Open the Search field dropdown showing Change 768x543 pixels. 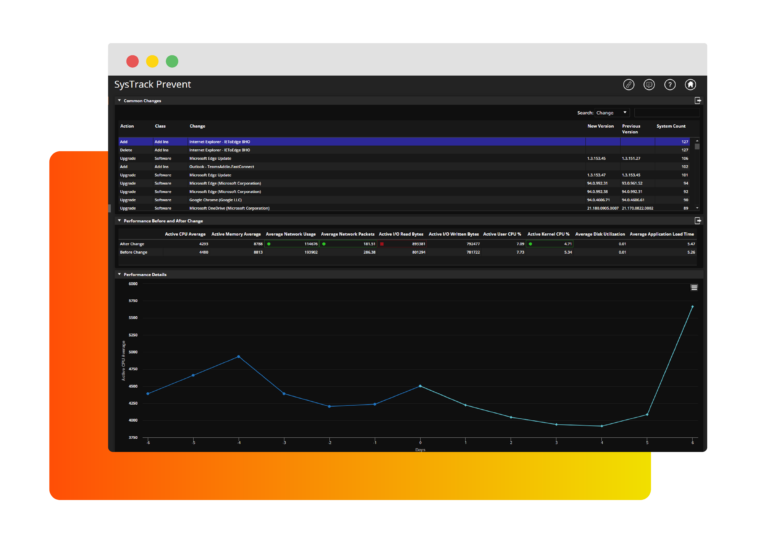(611, 113)
